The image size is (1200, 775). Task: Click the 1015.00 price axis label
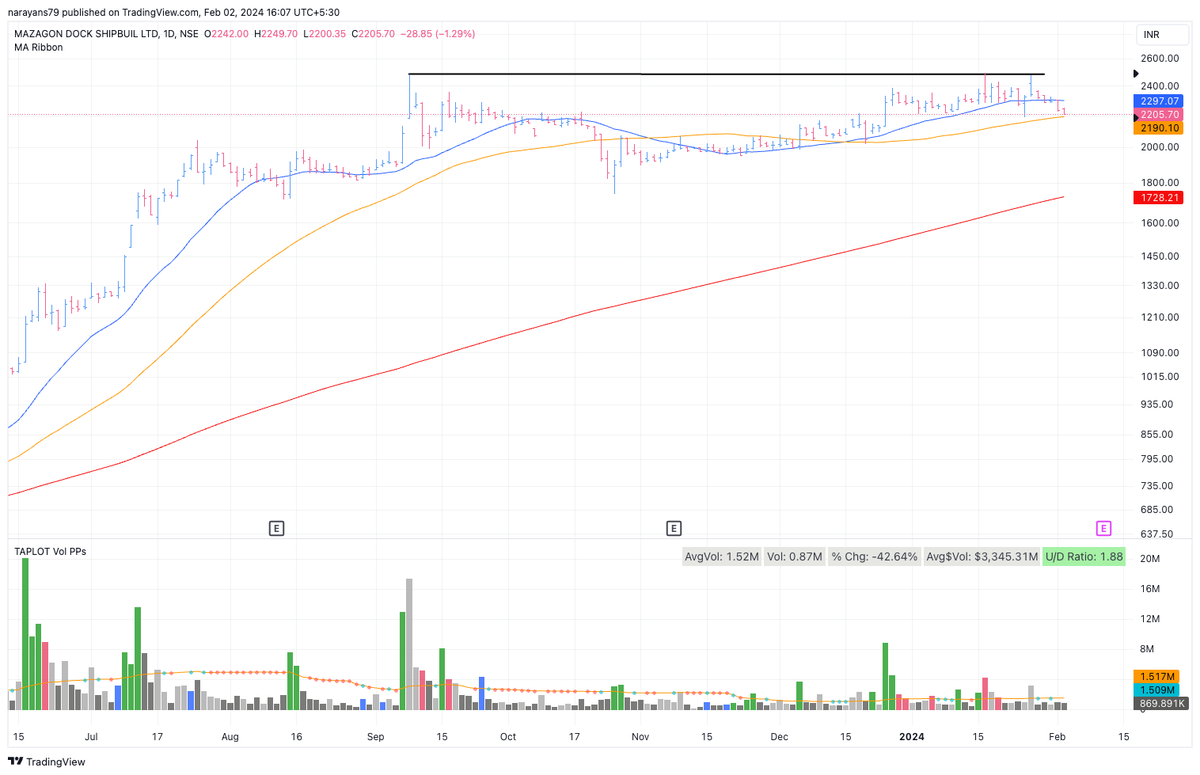[x=1159, y=376]
